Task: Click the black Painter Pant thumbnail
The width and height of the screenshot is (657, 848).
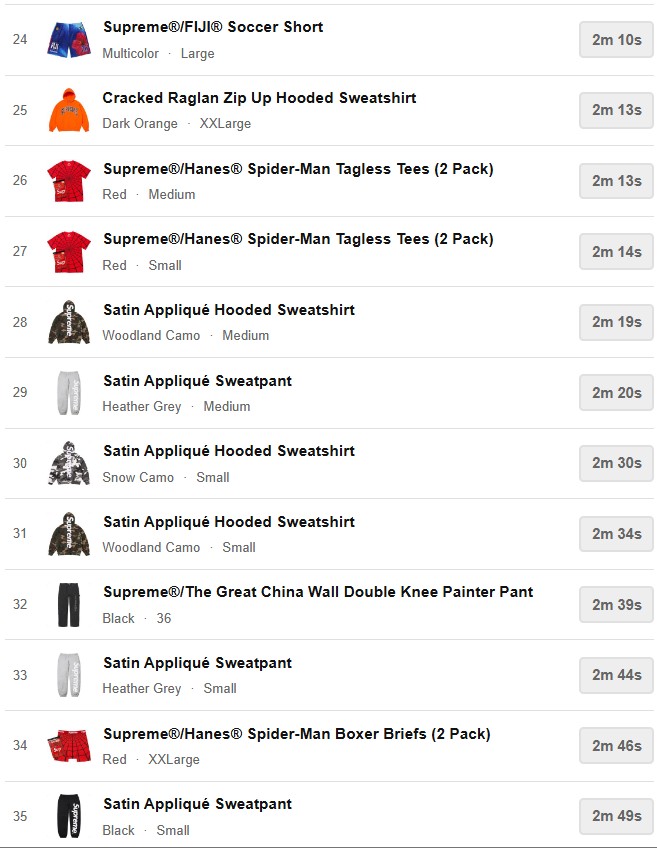Action: coord(68,604)
